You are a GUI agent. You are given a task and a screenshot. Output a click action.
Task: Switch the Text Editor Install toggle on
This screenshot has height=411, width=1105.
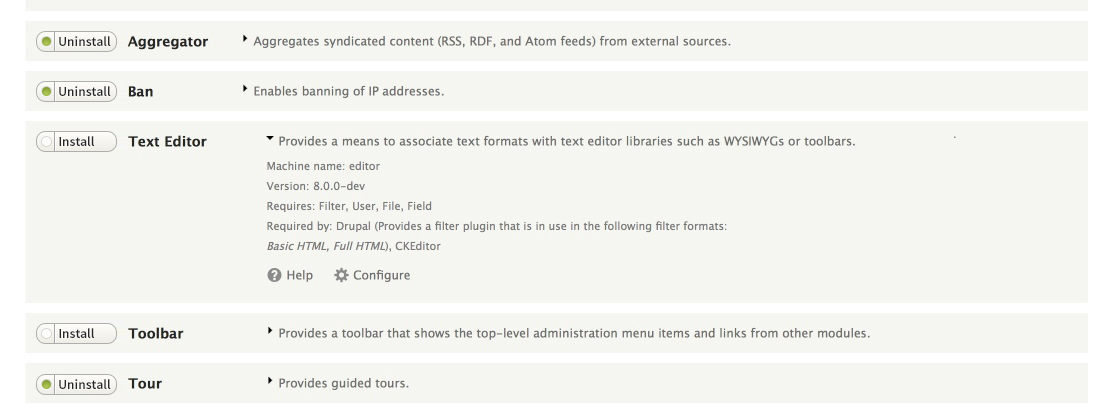click(76, 142)
